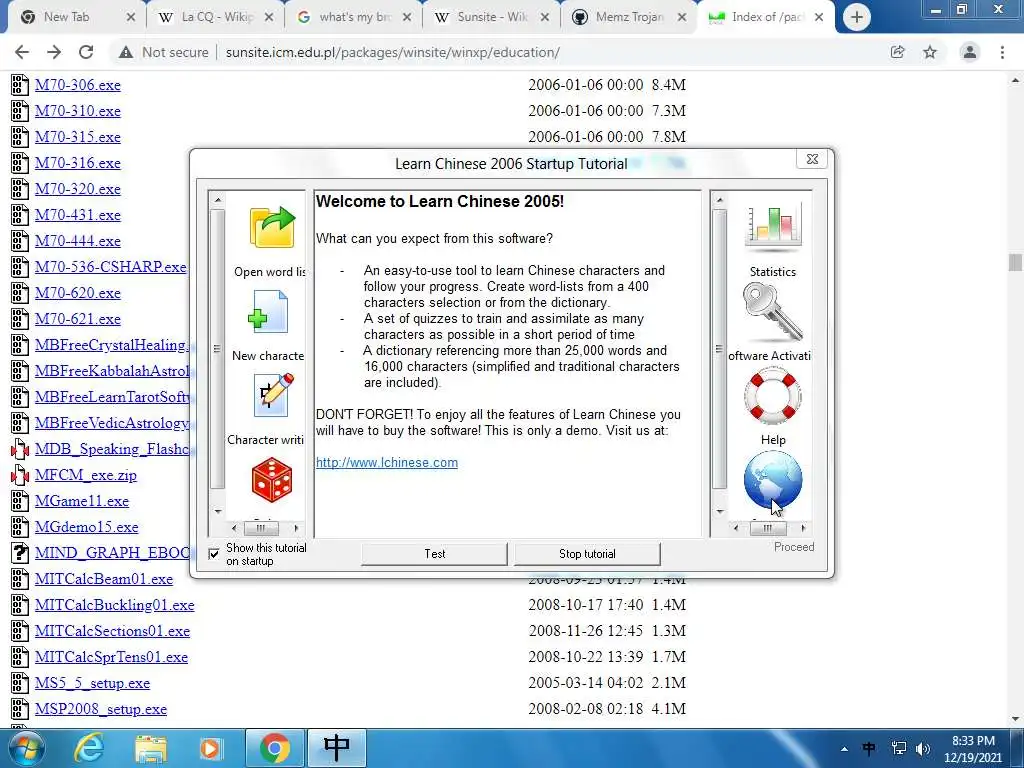Open the word list folder icon
This screenshot has height=768, width=1024.
(x=272, y=227)
